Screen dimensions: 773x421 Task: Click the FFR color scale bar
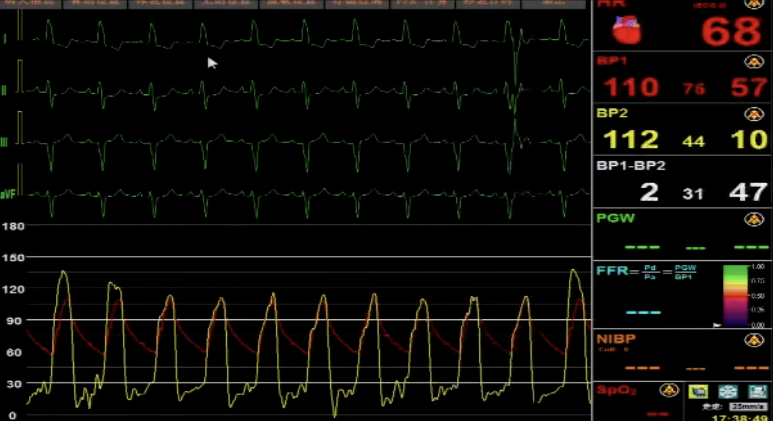click(736, 296)
